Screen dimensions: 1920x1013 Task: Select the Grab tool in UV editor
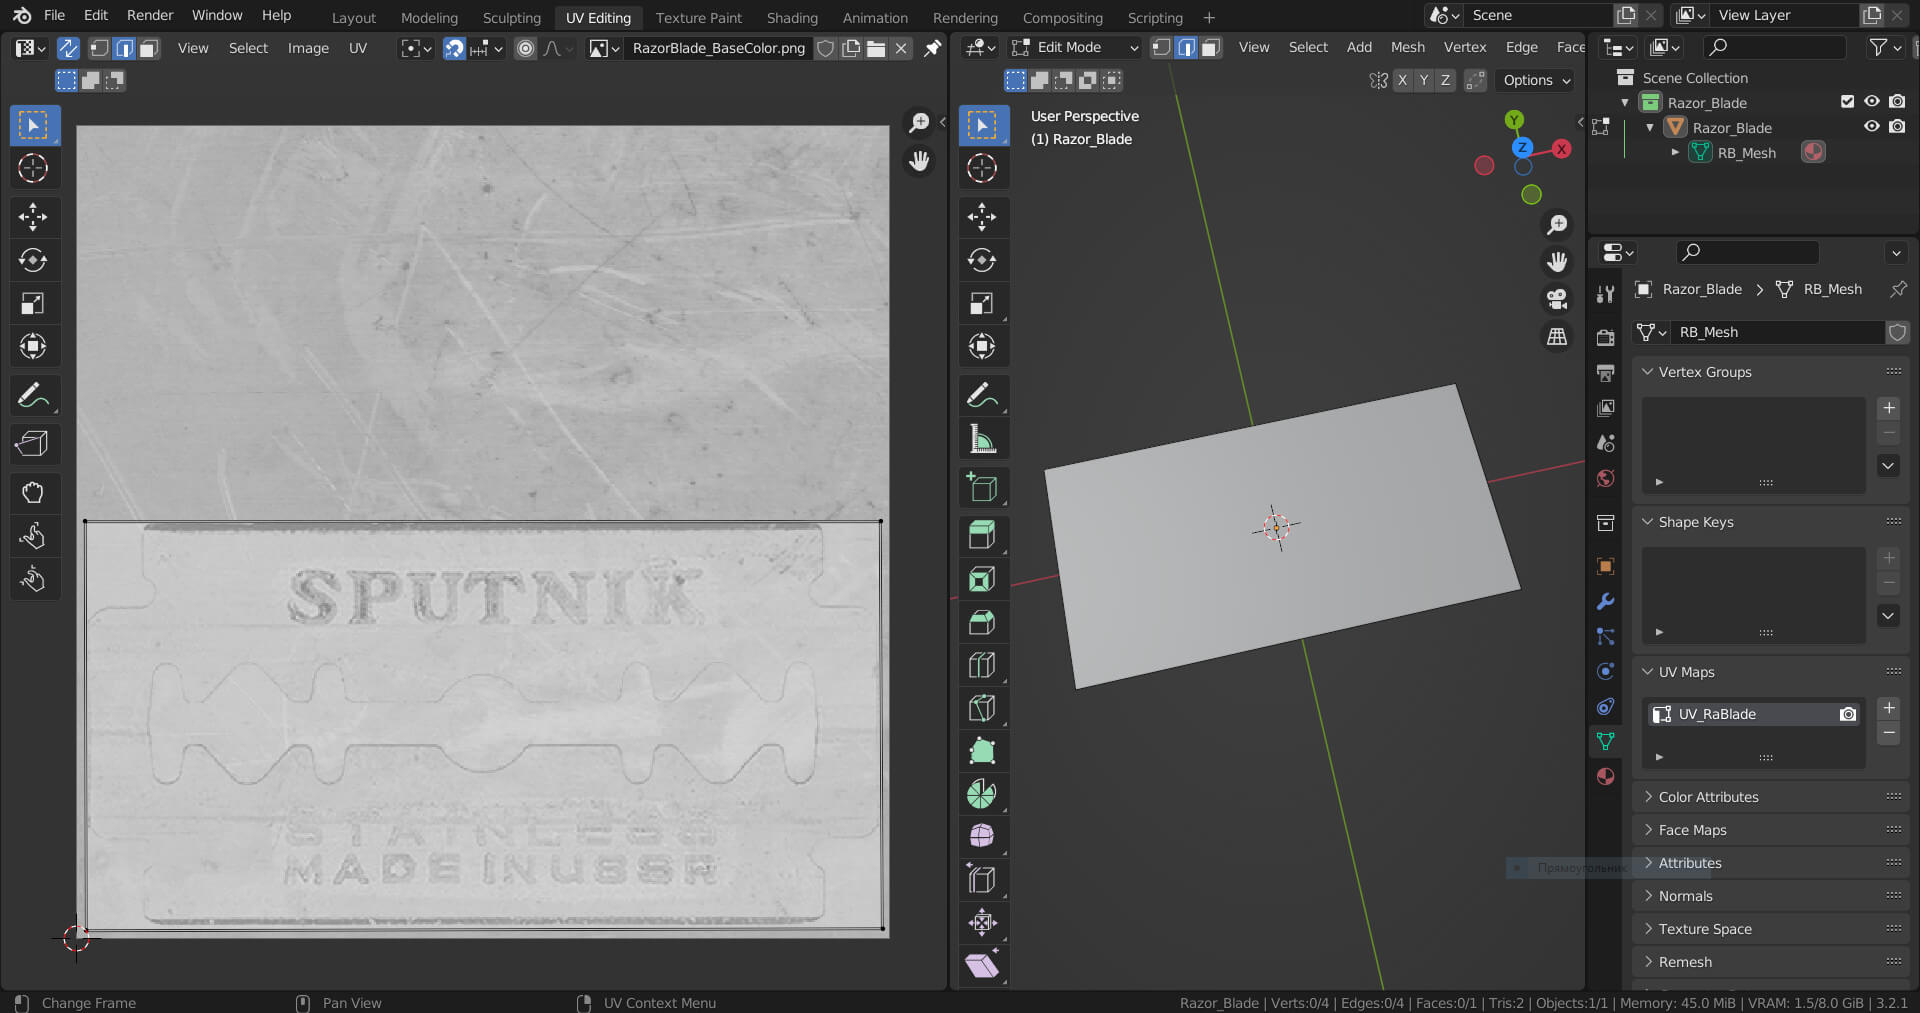pyautogui.click(x=33, y=492)
